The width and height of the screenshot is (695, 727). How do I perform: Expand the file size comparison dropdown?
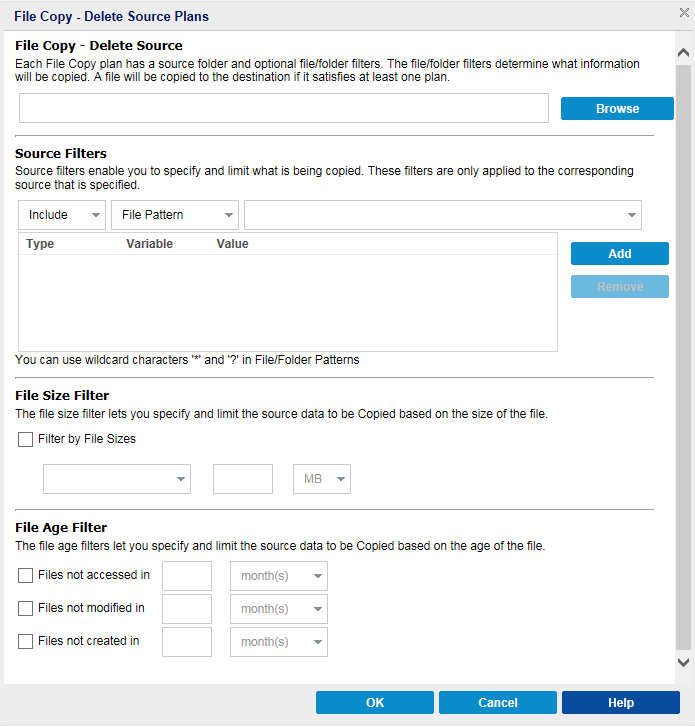(116, 479)
